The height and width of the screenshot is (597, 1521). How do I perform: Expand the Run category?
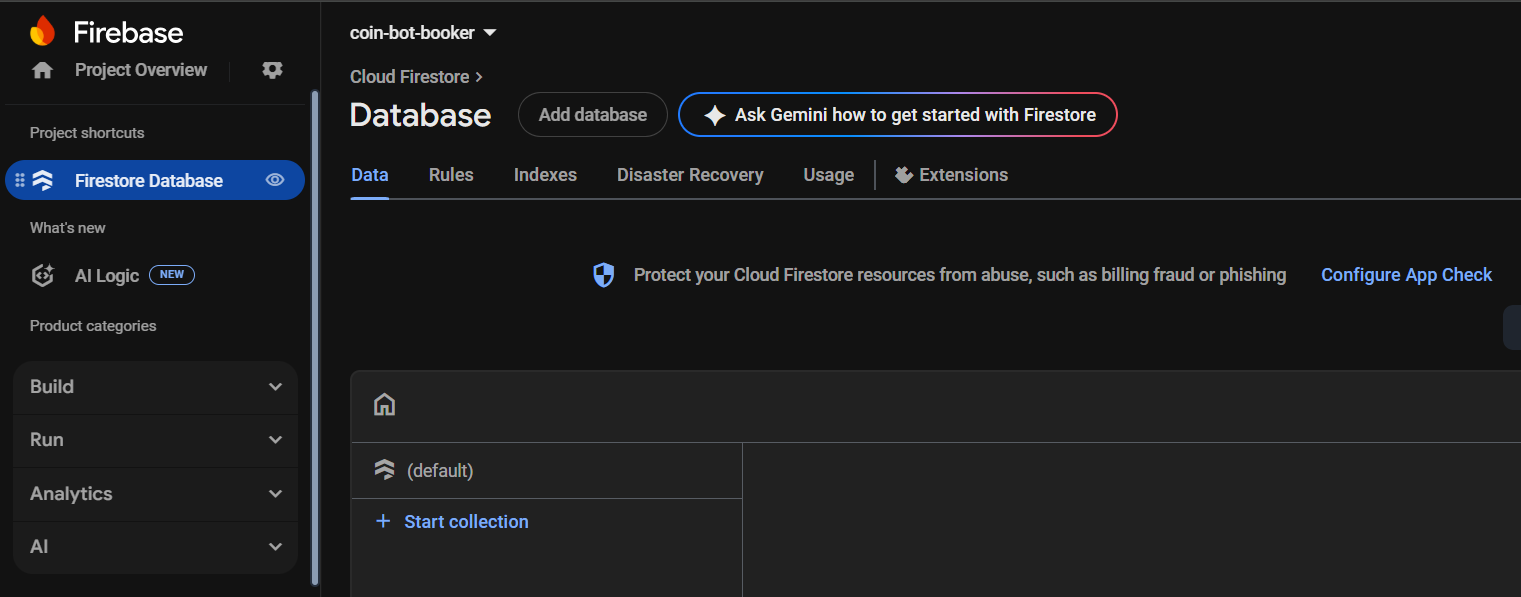[156, 440]
